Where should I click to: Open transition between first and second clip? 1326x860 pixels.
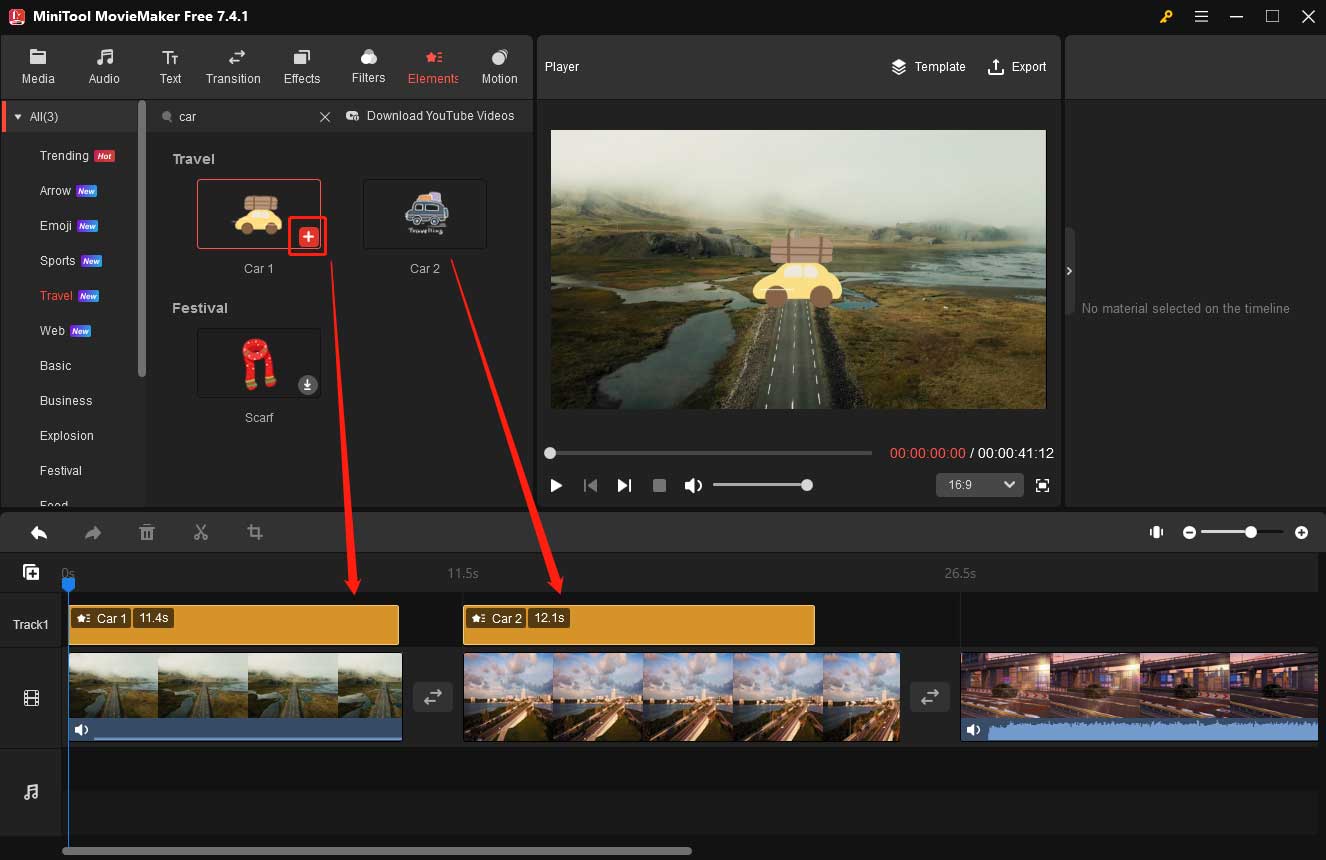point(433,697)
